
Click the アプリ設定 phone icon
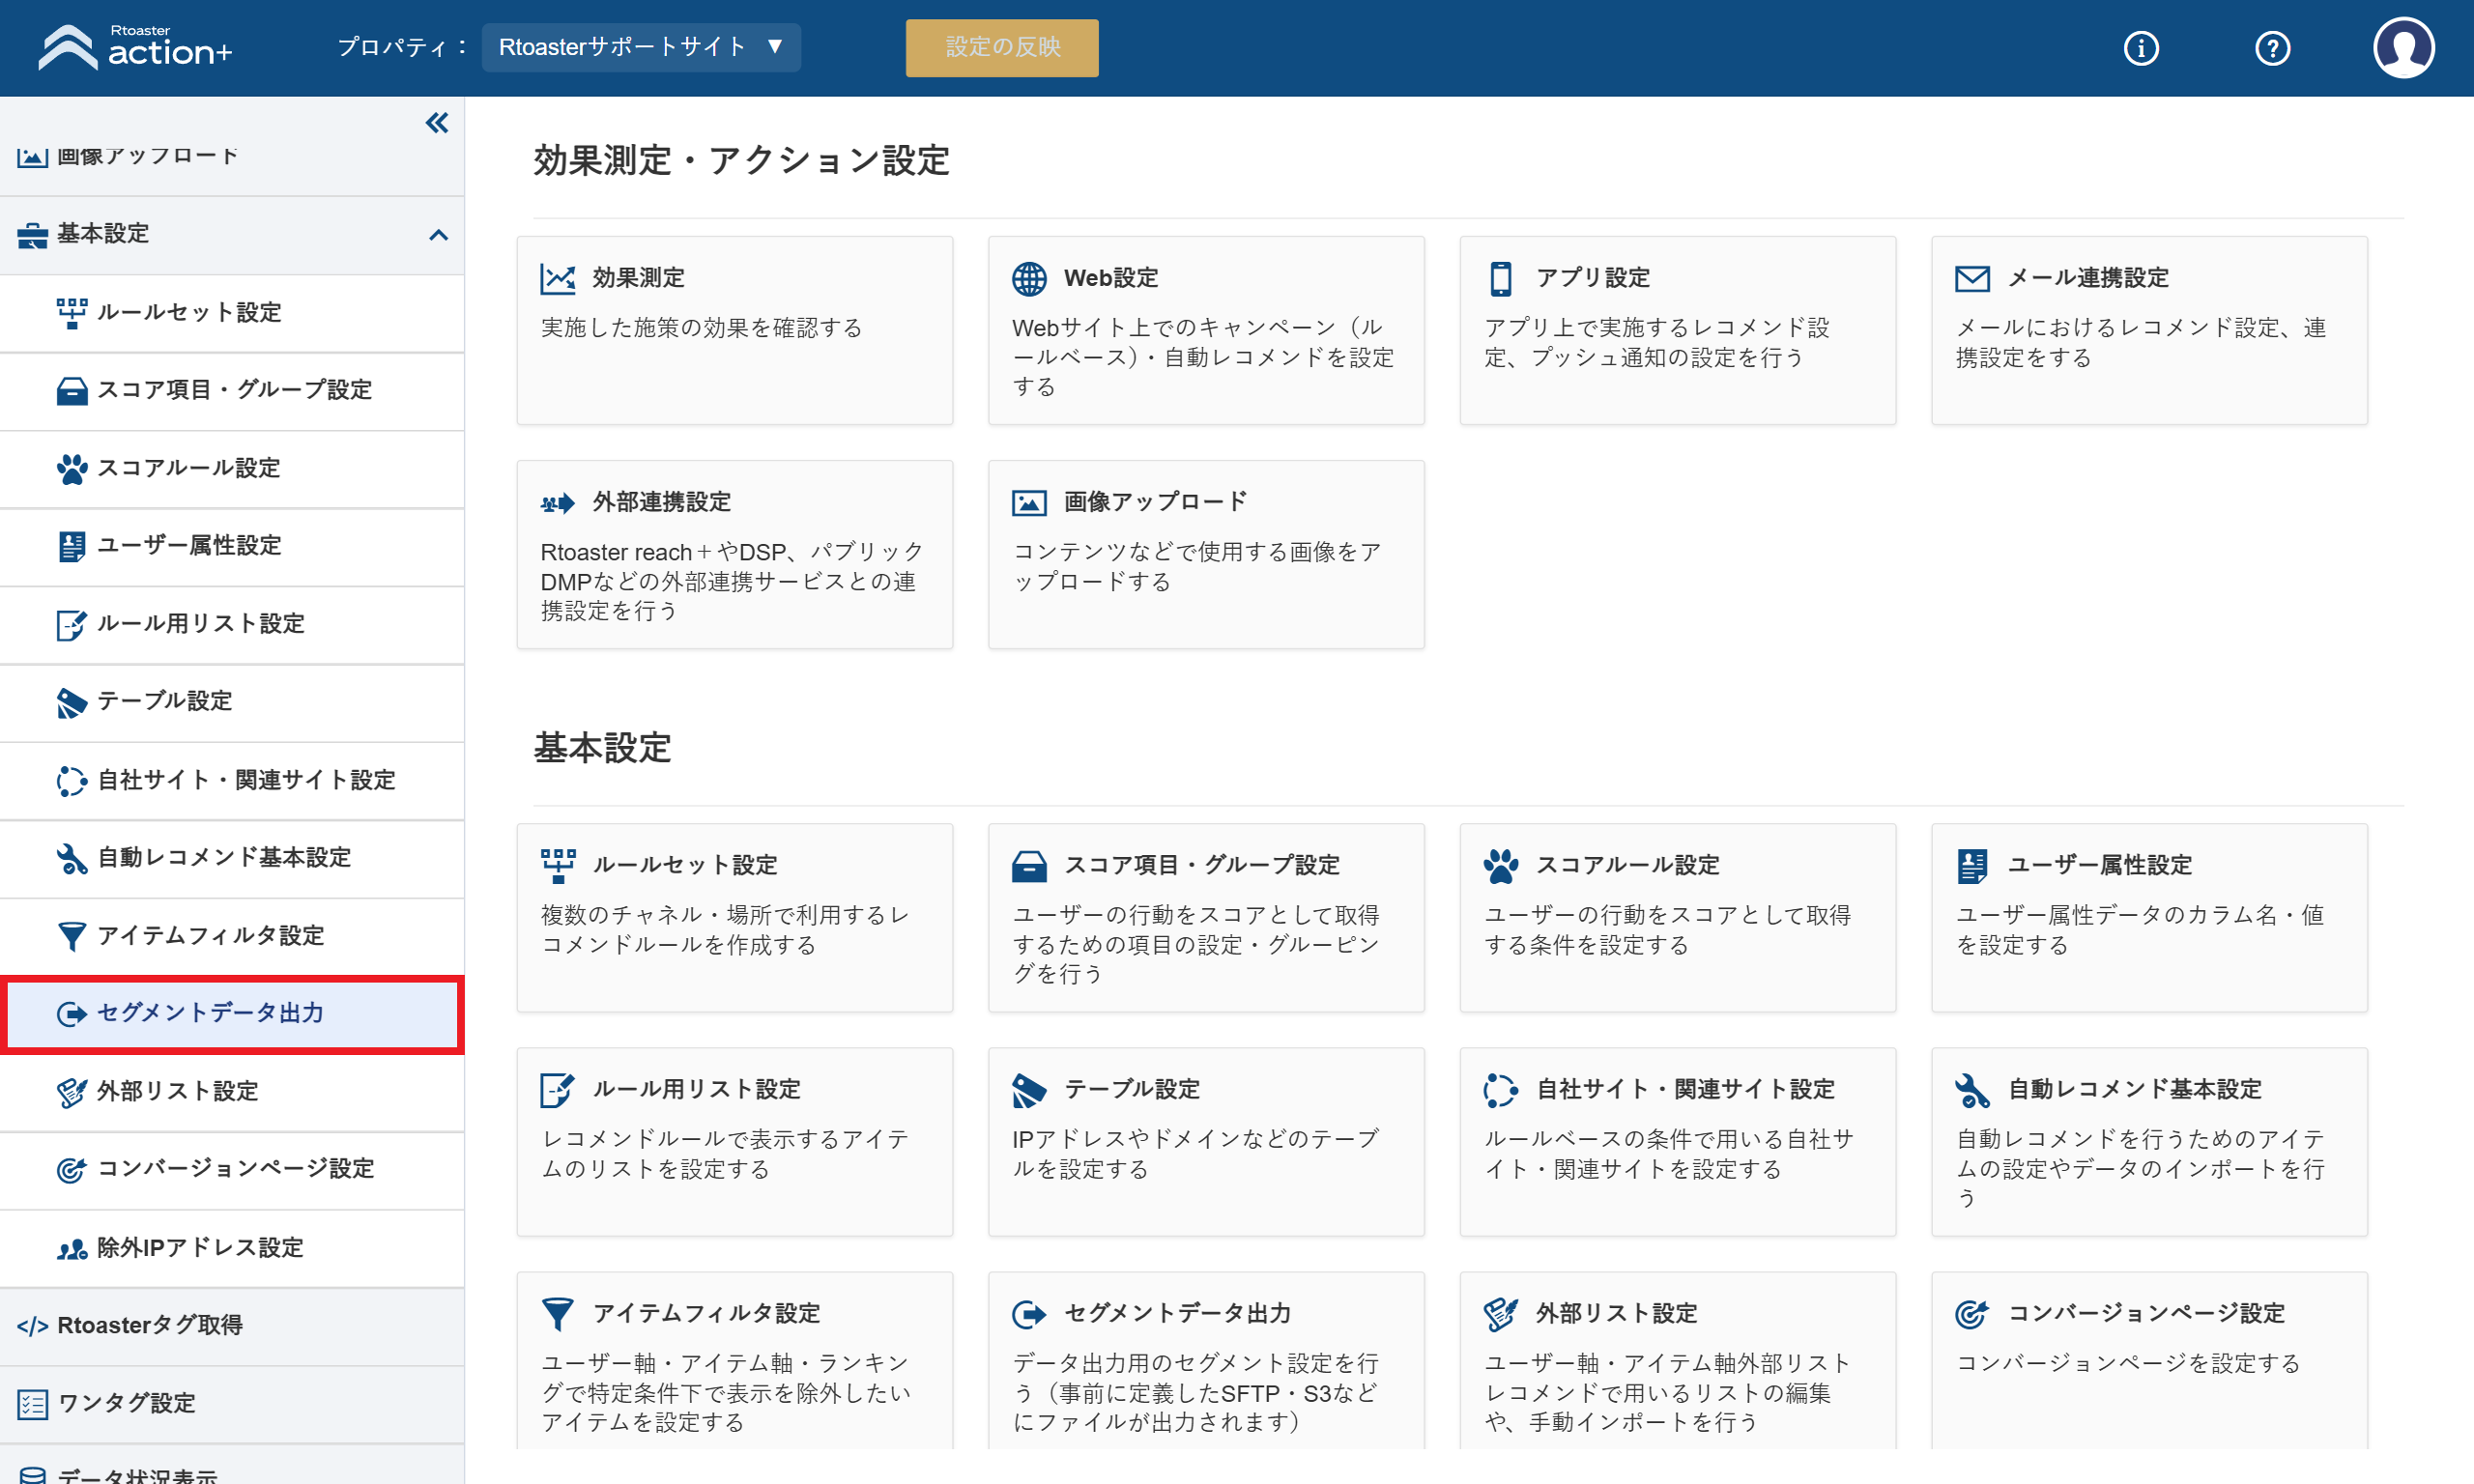click(x=1500, y=279)
